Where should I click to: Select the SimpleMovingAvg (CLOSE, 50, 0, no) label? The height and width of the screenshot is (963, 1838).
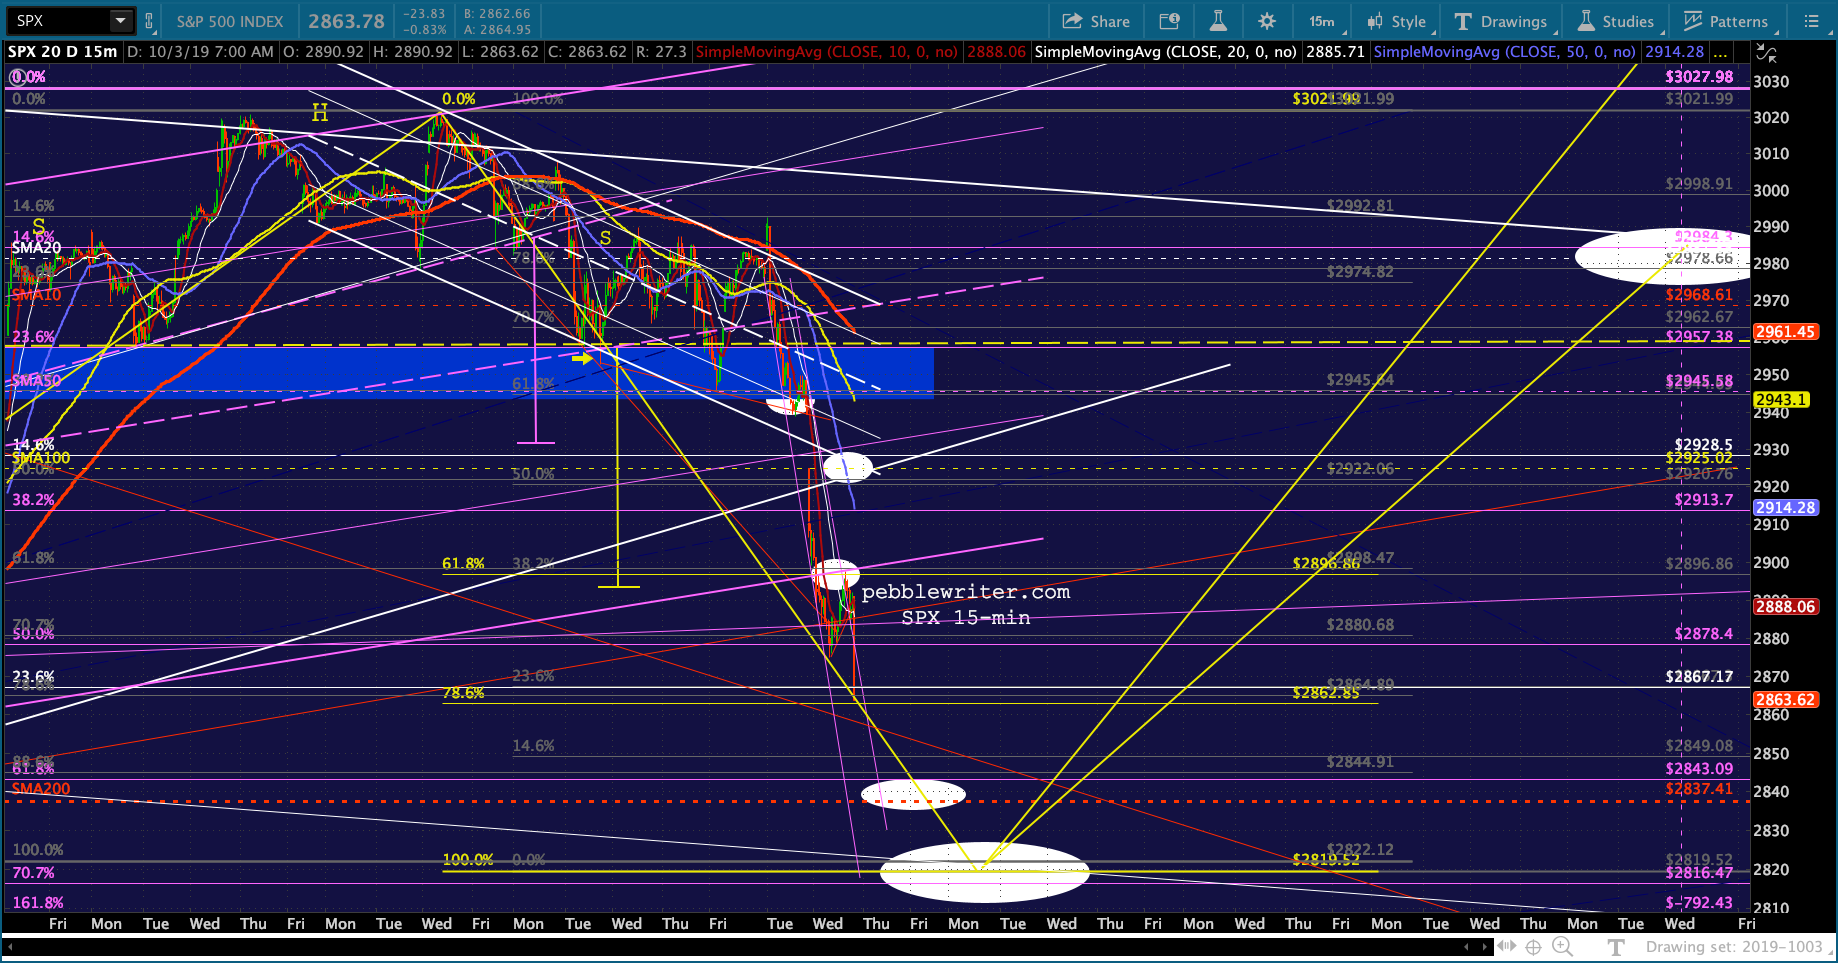point(1505,51)
